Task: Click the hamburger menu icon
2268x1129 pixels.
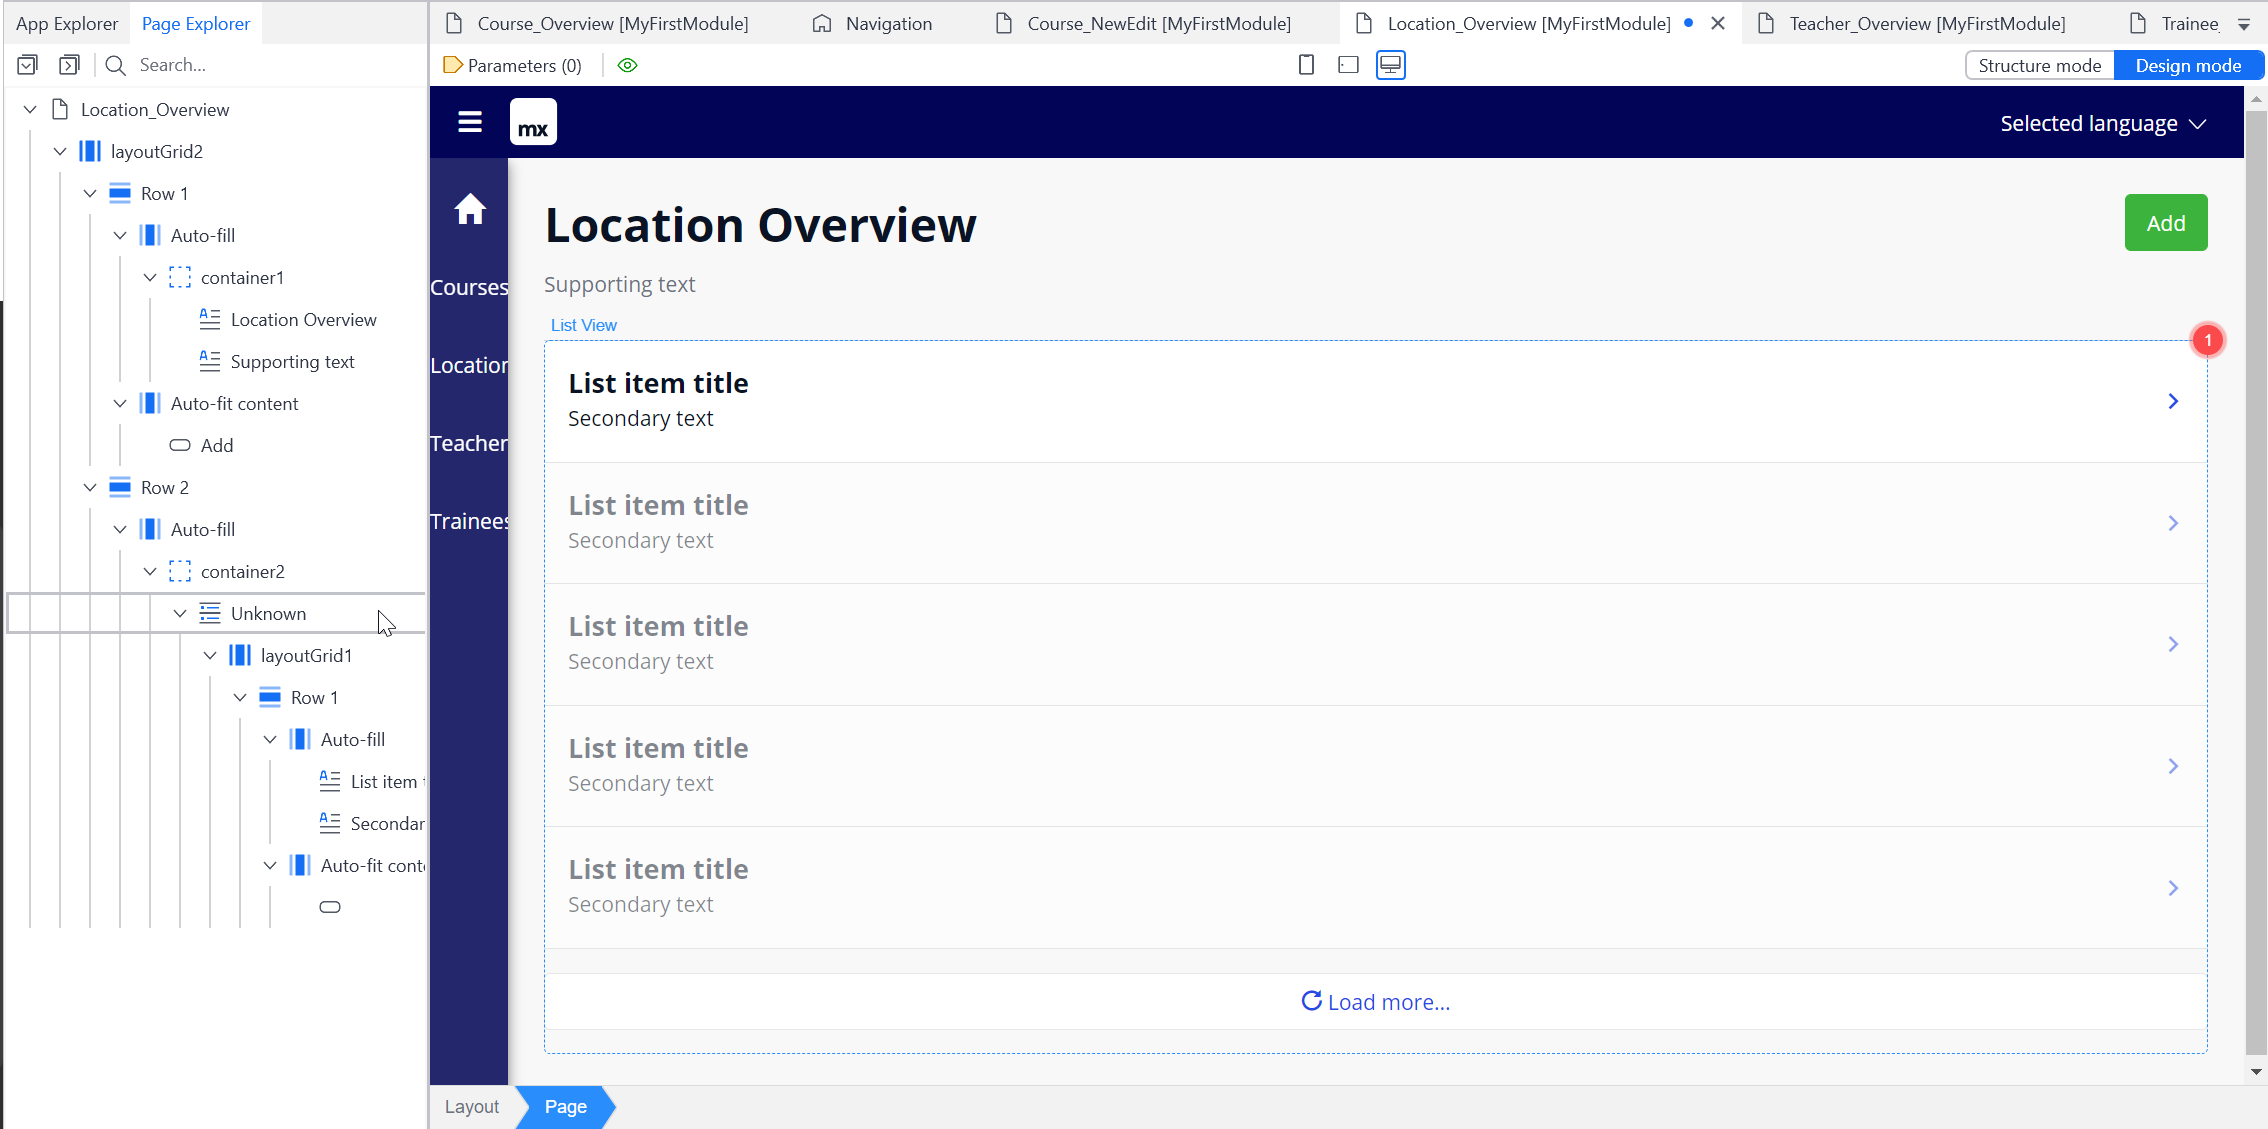Action: pyautogui.click(x=469, y=122)
